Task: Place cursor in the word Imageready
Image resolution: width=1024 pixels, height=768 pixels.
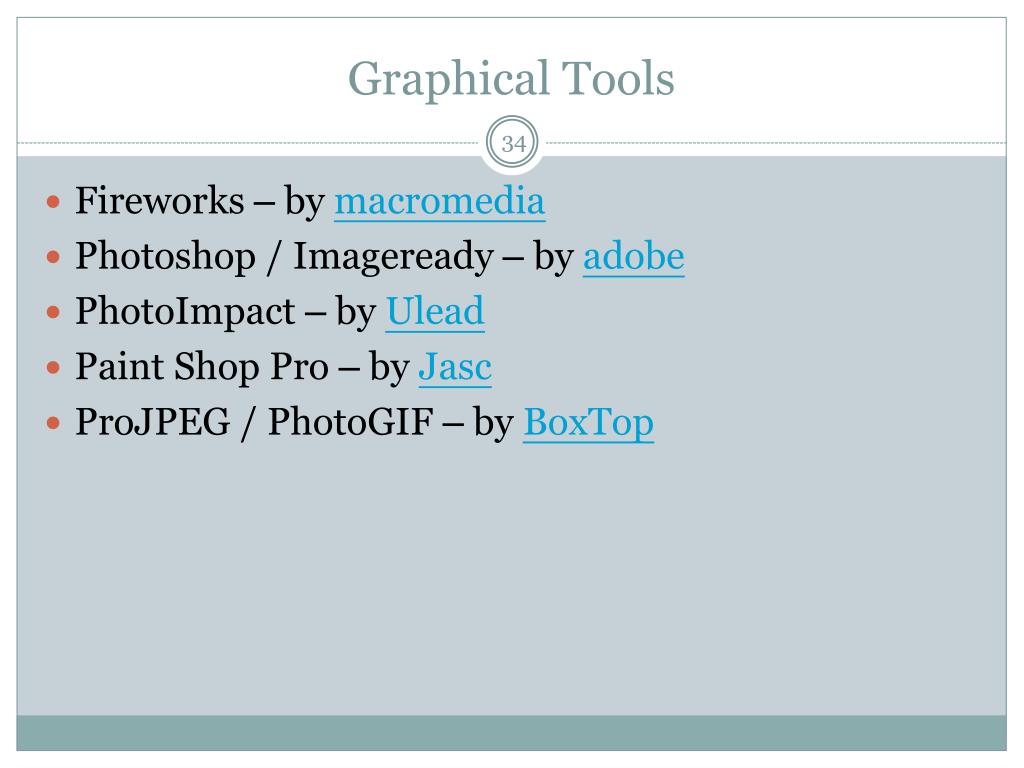Action: pos(392,257)
